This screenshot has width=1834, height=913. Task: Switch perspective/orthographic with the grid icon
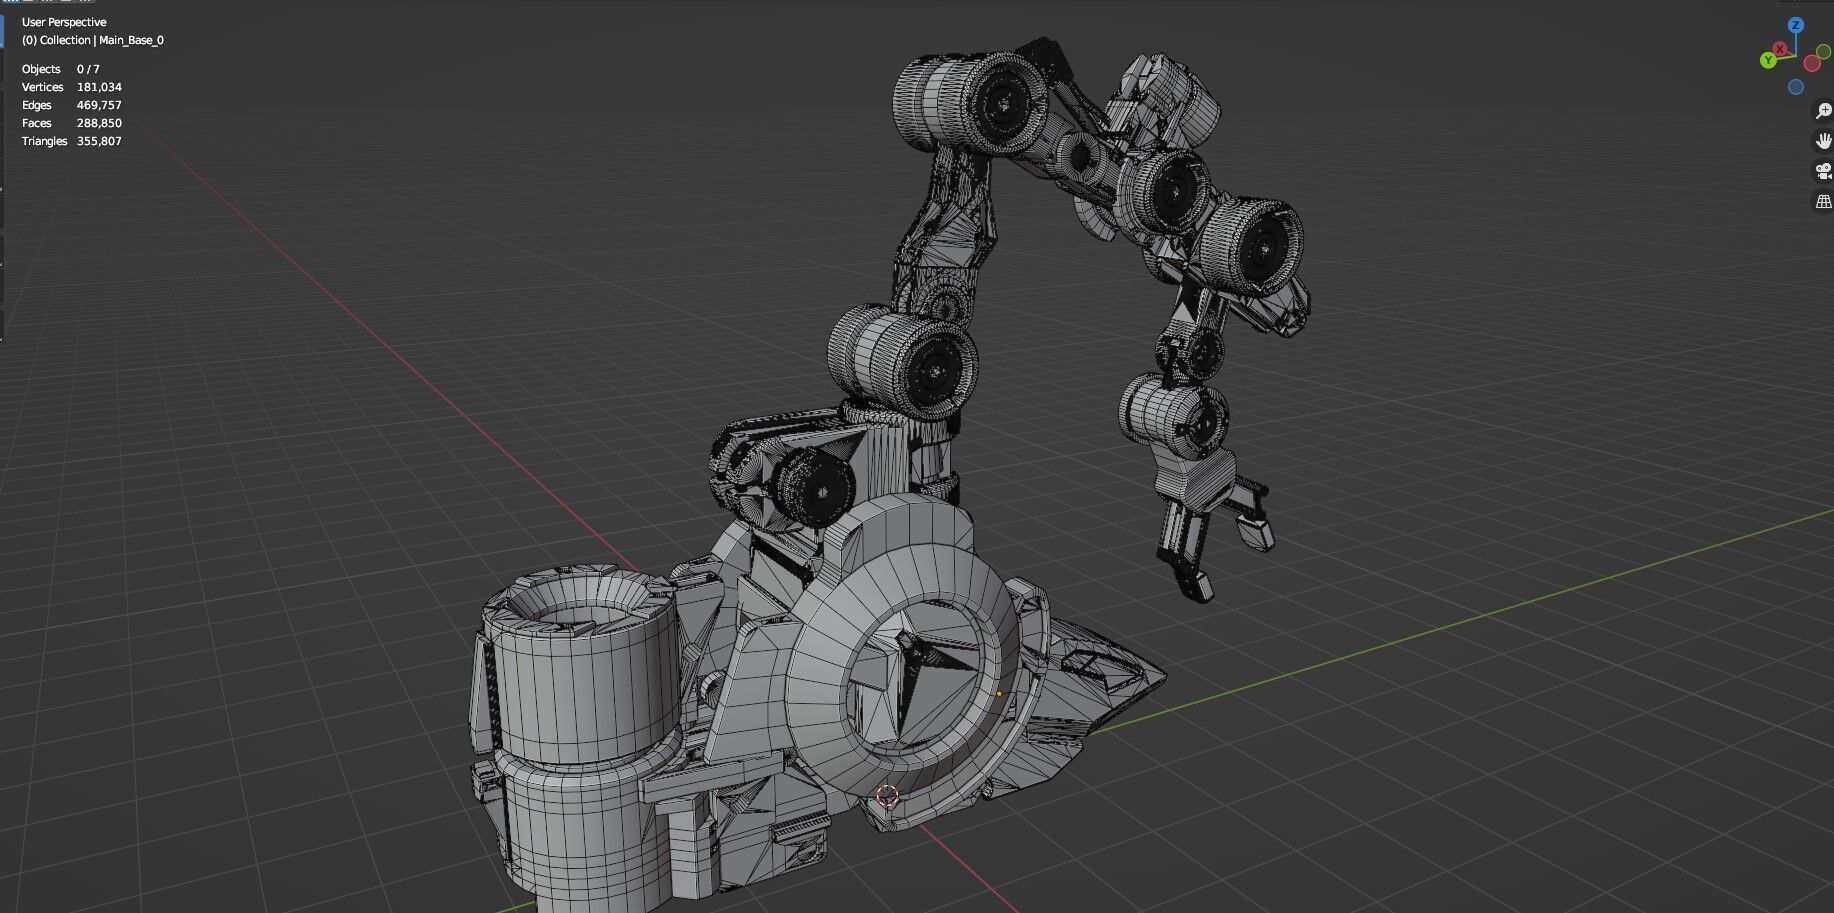coord(1823,202)
